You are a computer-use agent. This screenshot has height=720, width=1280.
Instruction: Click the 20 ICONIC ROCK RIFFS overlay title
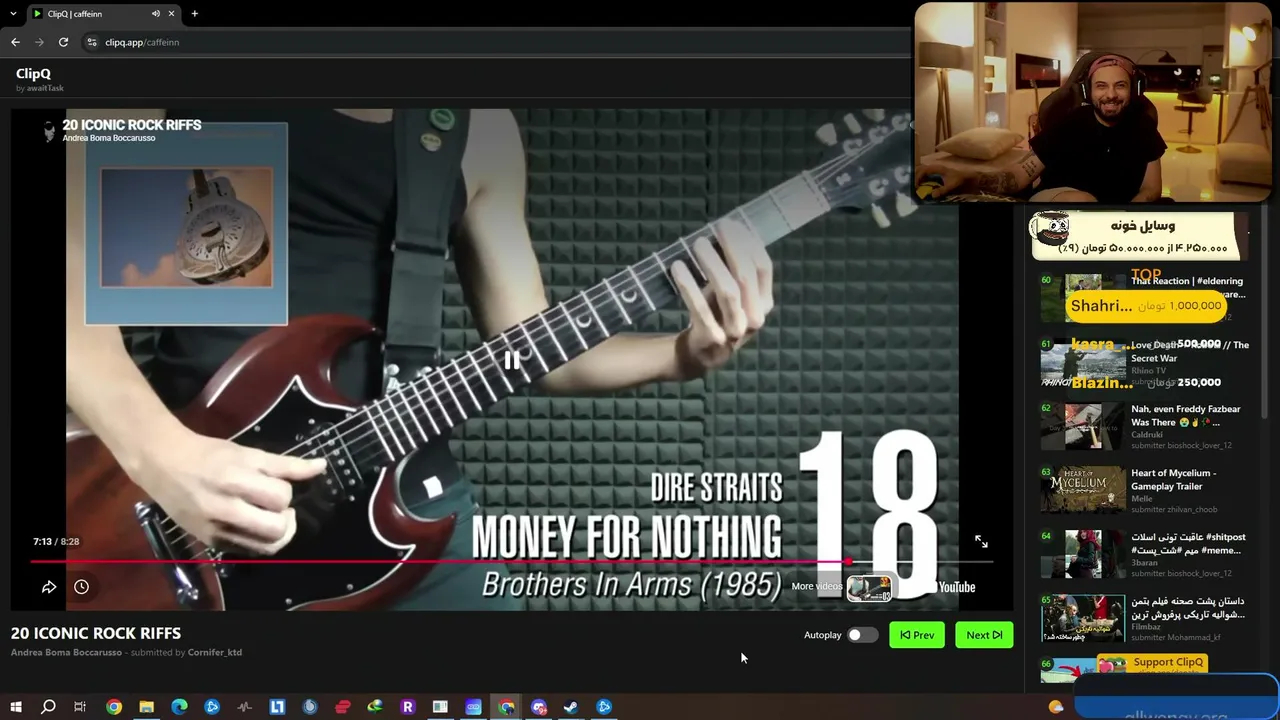click(x=132, y=125)
